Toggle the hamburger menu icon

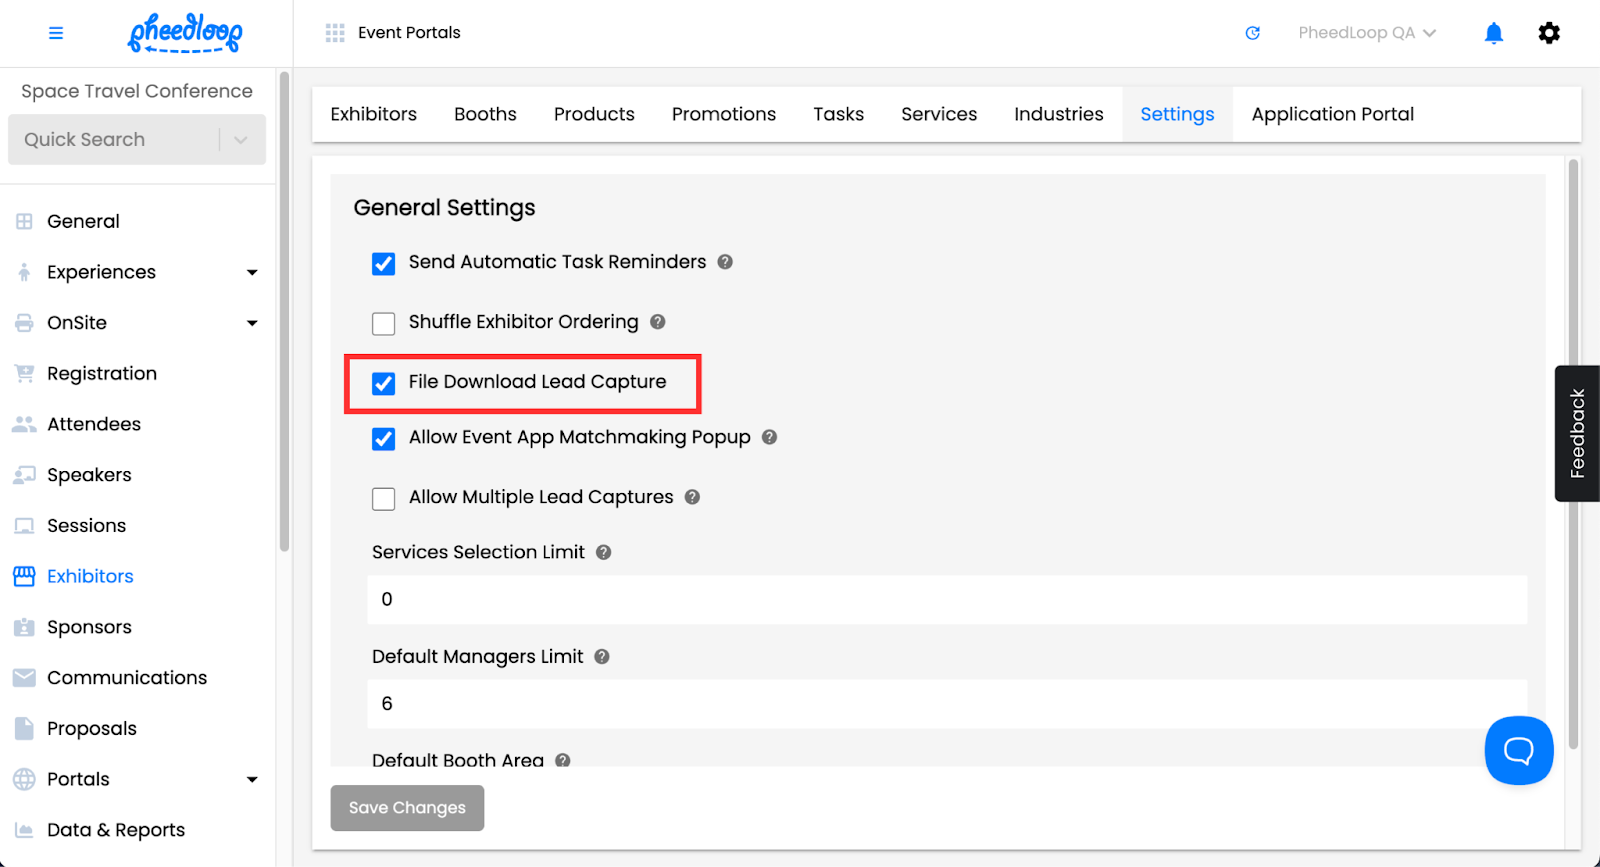[56, 33]
